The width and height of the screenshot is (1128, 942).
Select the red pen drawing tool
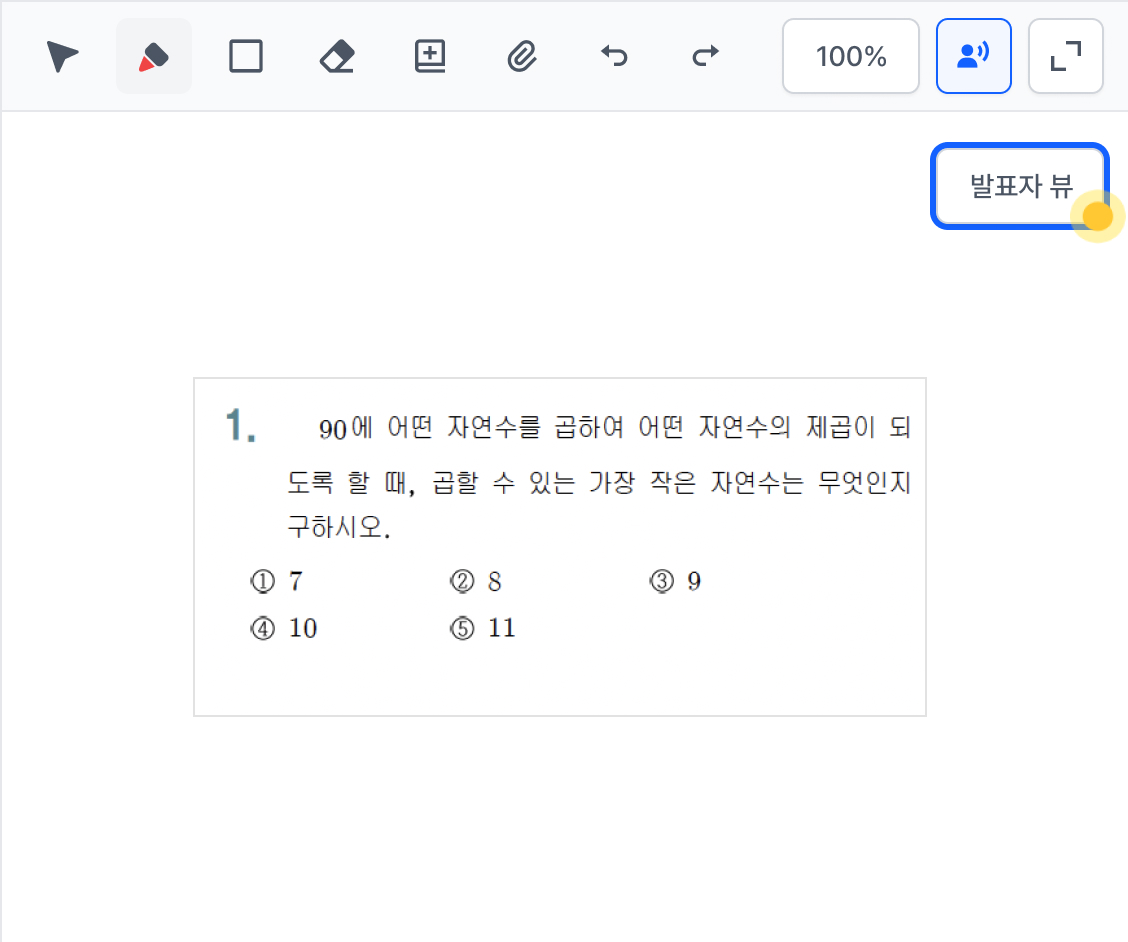click(154, 56)
